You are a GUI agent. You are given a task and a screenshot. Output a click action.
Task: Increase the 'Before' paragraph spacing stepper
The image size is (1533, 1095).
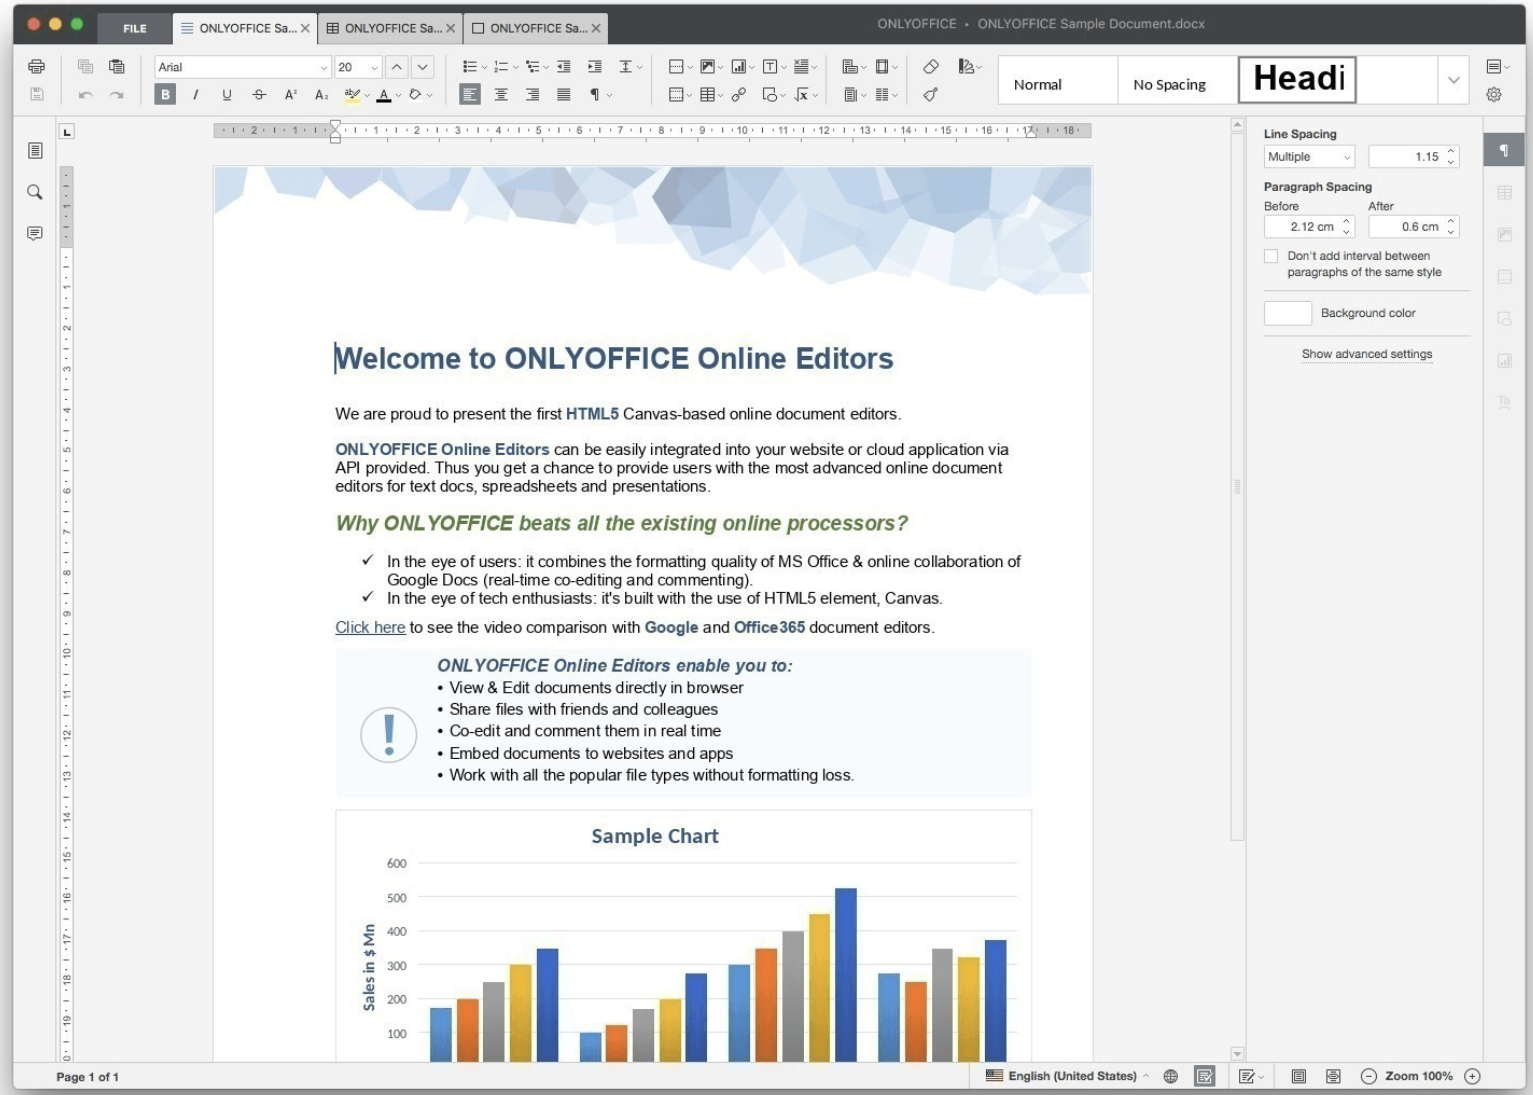click(1345, 222)
